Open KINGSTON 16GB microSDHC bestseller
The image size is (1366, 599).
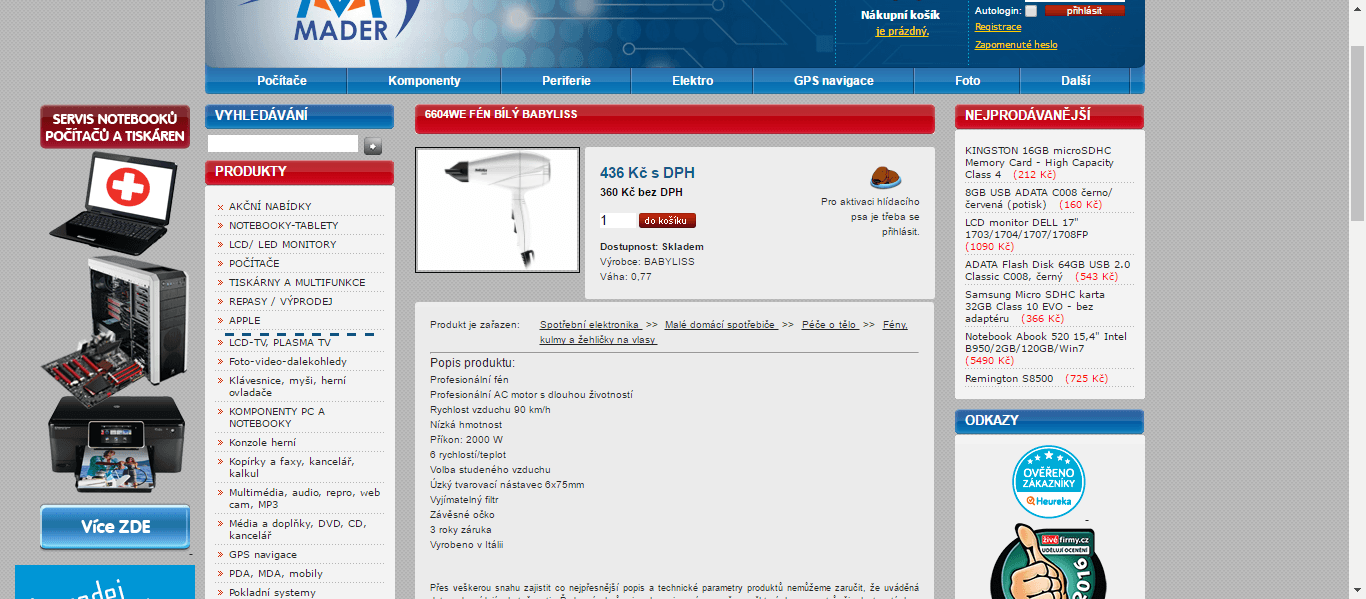click(x=1039, y=162)
